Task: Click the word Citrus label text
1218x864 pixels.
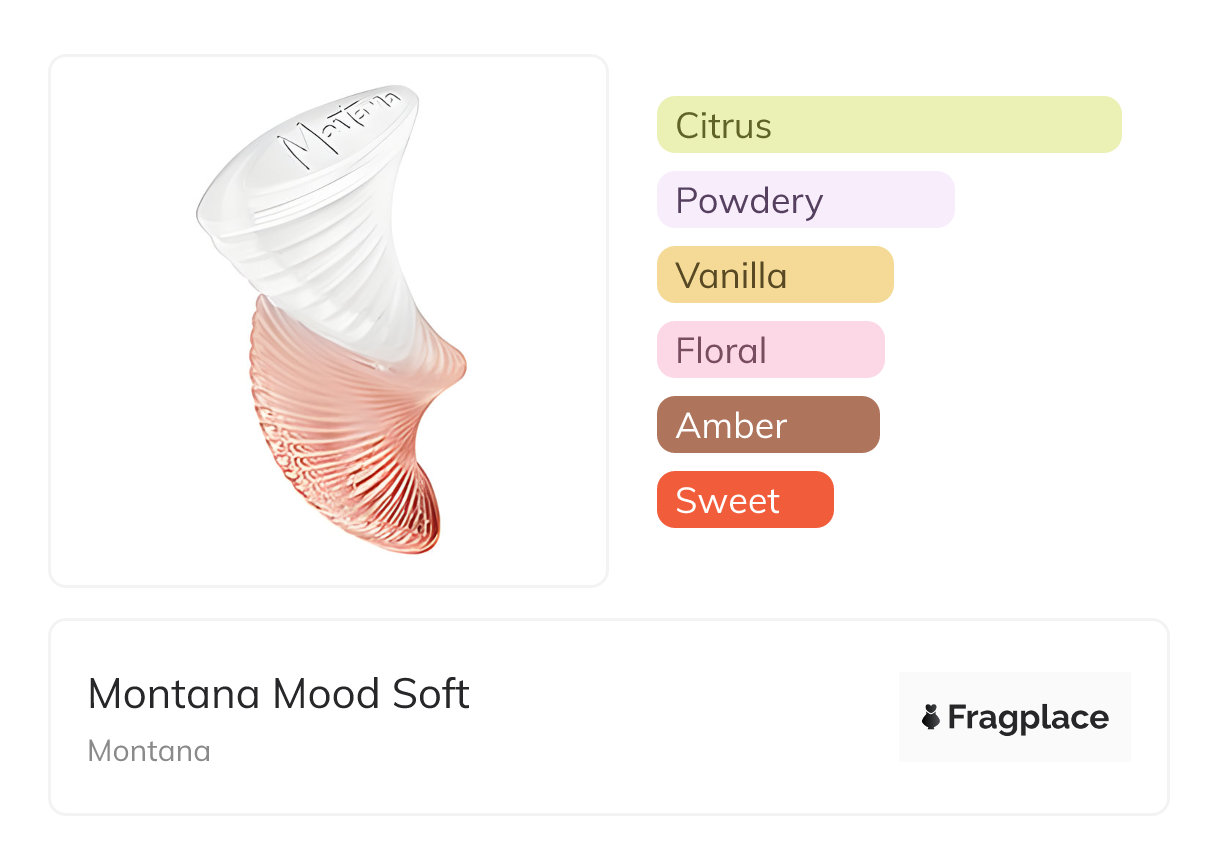Action: pyautogui.click(x=723, y=126)
